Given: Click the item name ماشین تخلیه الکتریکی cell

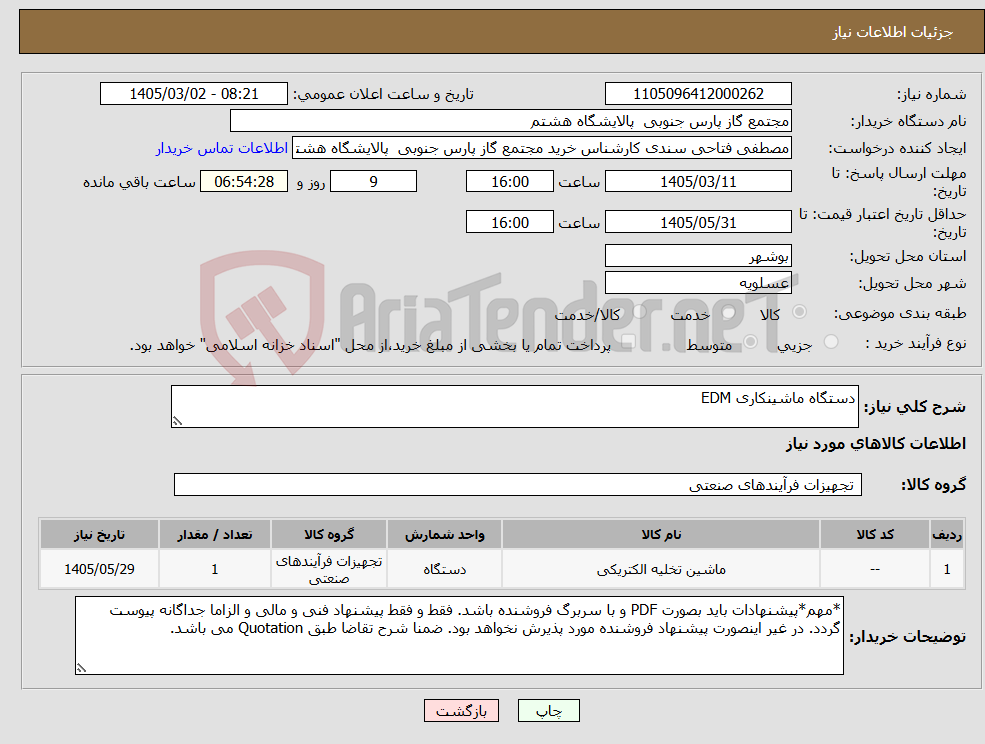Looking at the screenshot, I should click(661, 569).
